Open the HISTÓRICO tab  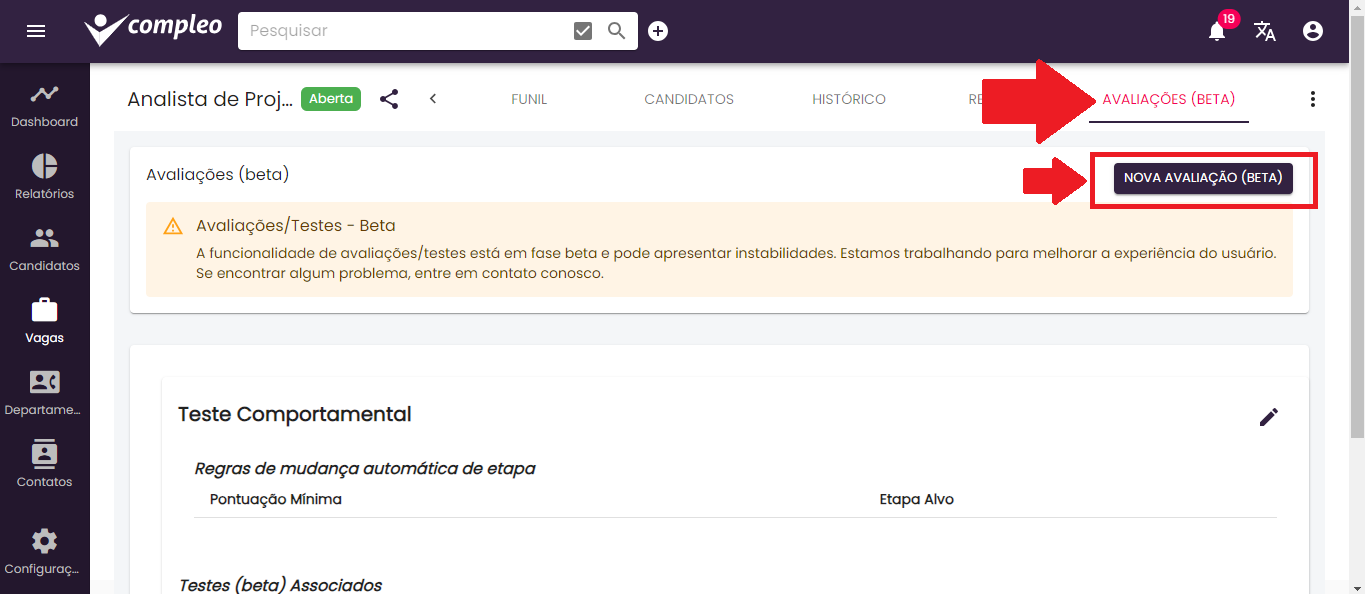click(848, 99)
